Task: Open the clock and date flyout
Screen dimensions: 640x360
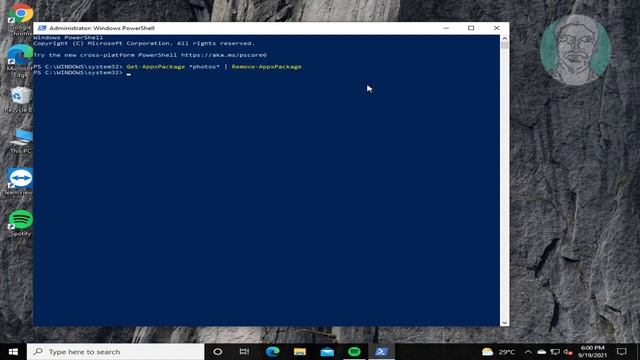Action: [x=592, y=352]
